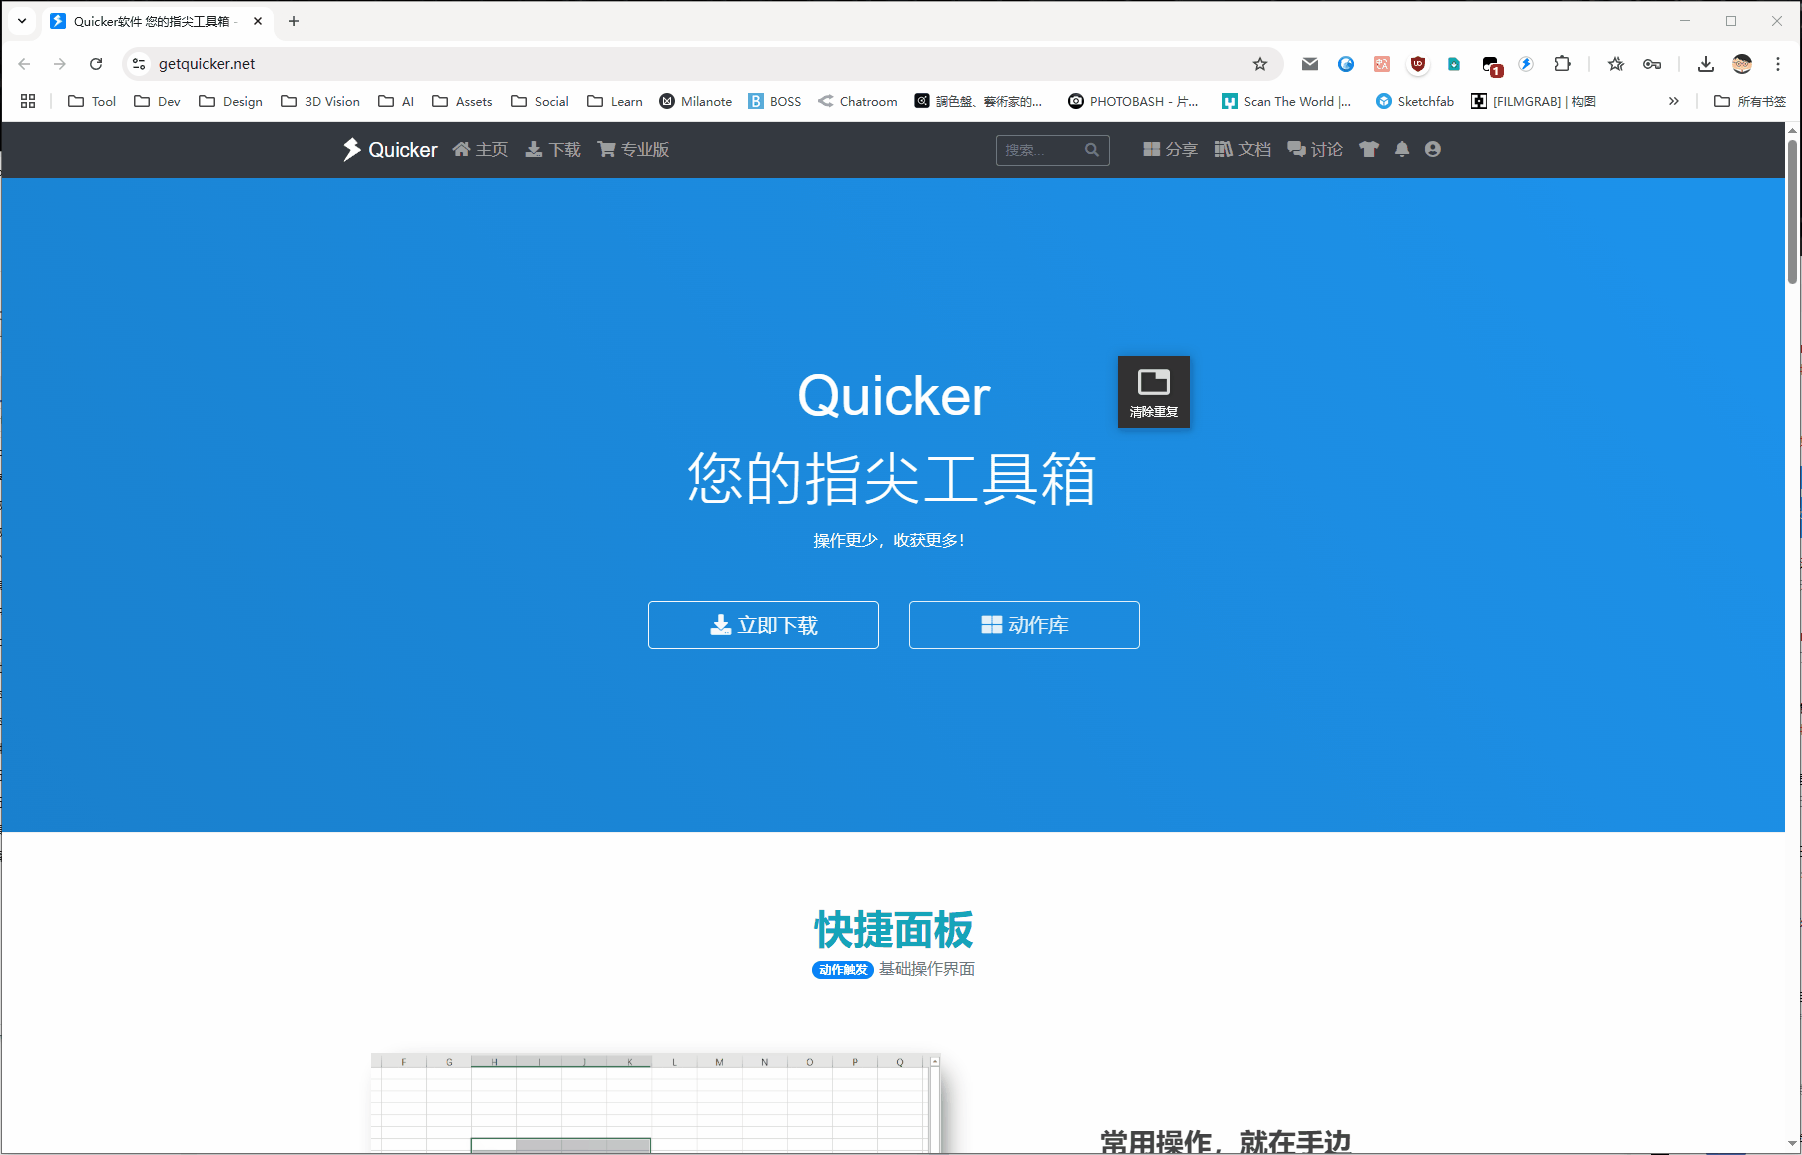Image resolution: width=1802 pixels, height=1155 pixels.
Task: Click the spreadsheet preview image under 快捷面板
Action: (655, 1103)
